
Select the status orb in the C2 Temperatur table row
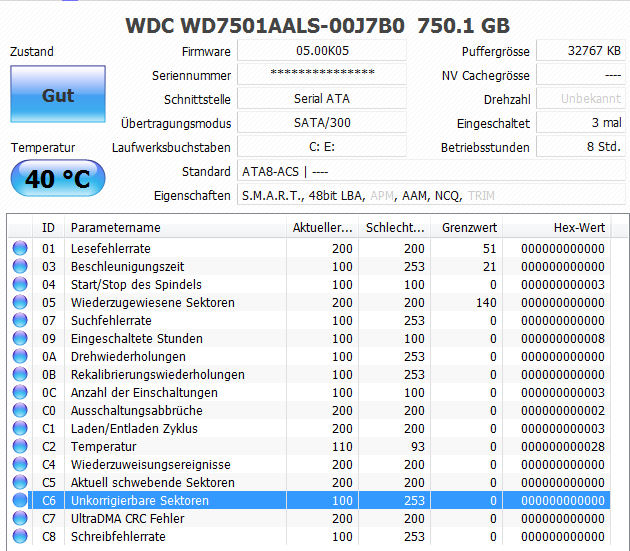(20, 446)
